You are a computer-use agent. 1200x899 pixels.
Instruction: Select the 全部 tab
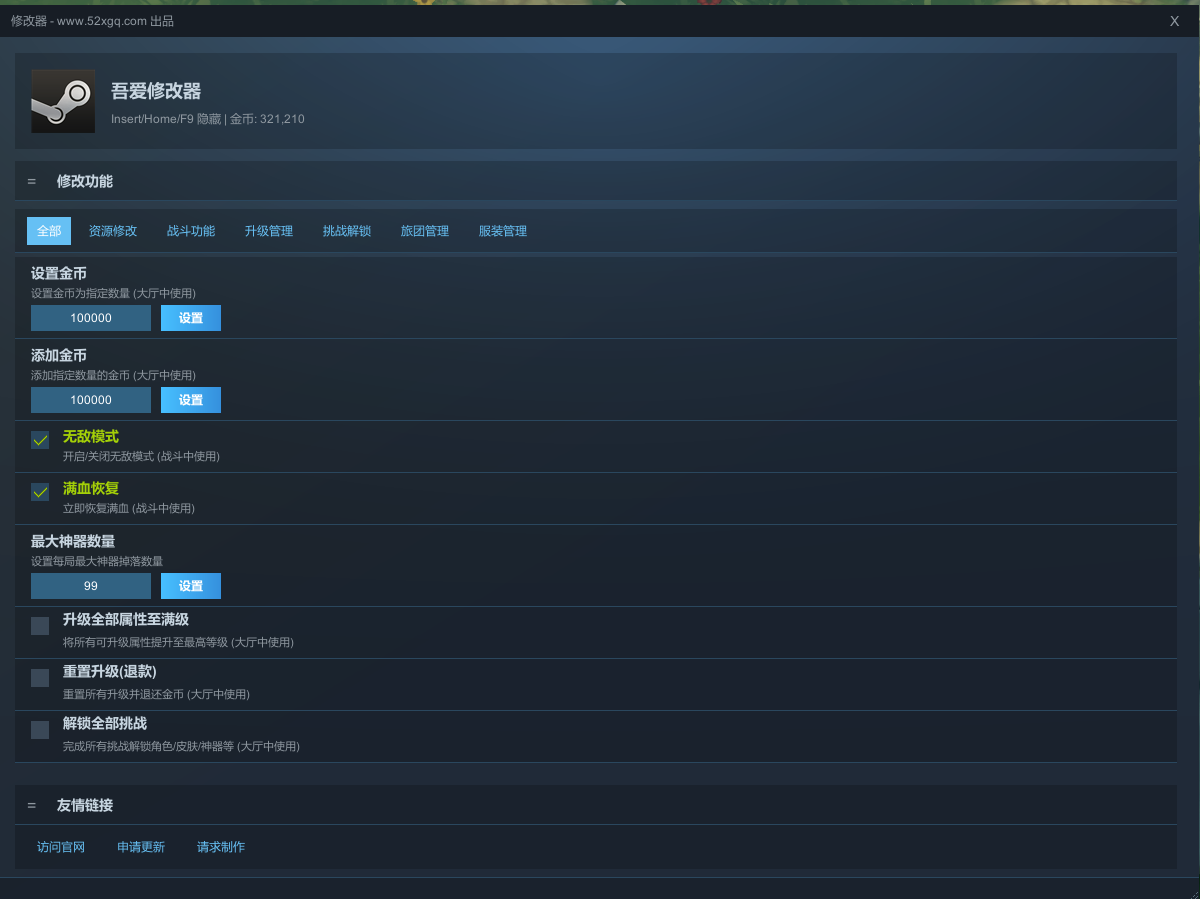coord(49,231)
